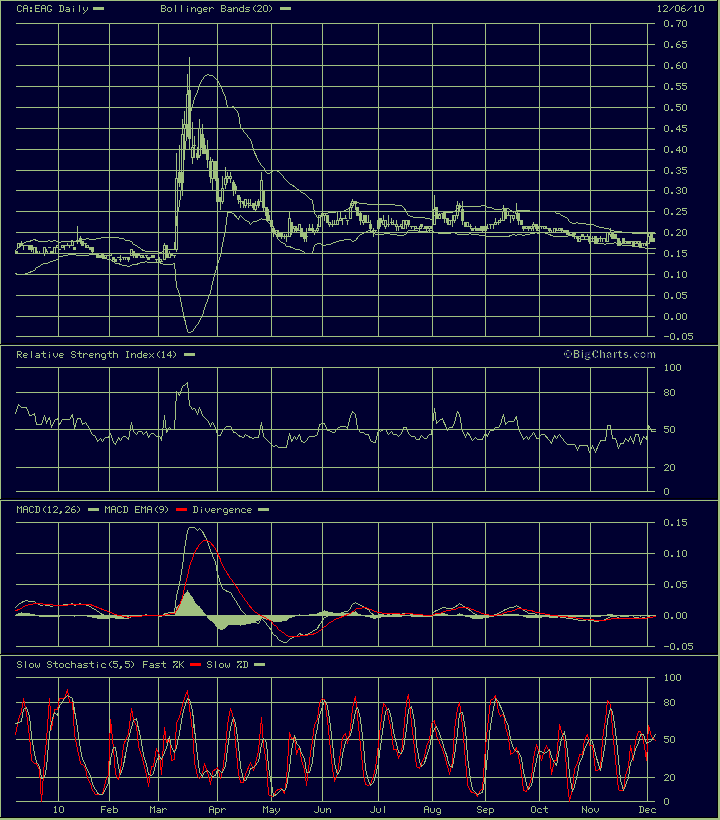Click the 80 label on the RSI axis
The width and height of the screenshot is (720, 820).
669,393
